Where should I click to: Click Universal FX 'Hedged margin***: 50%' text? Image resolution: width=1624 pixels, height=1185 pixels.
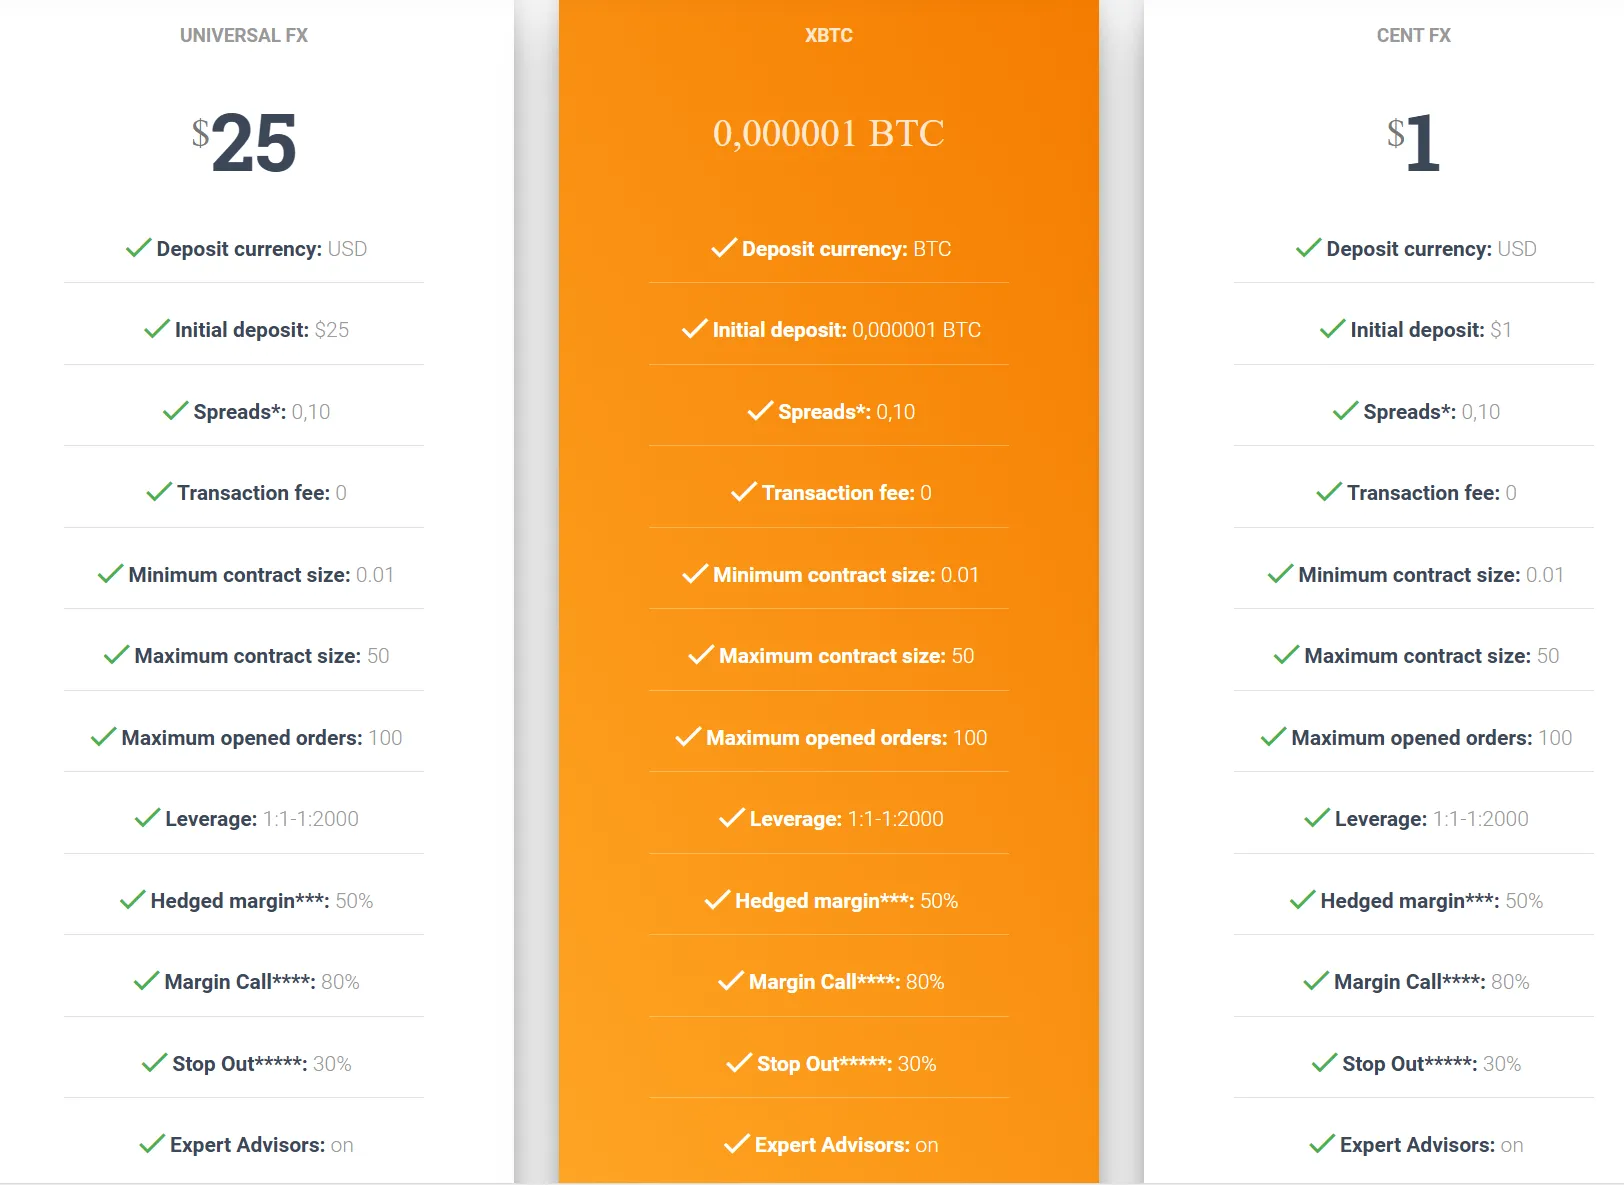pos(262,901)
